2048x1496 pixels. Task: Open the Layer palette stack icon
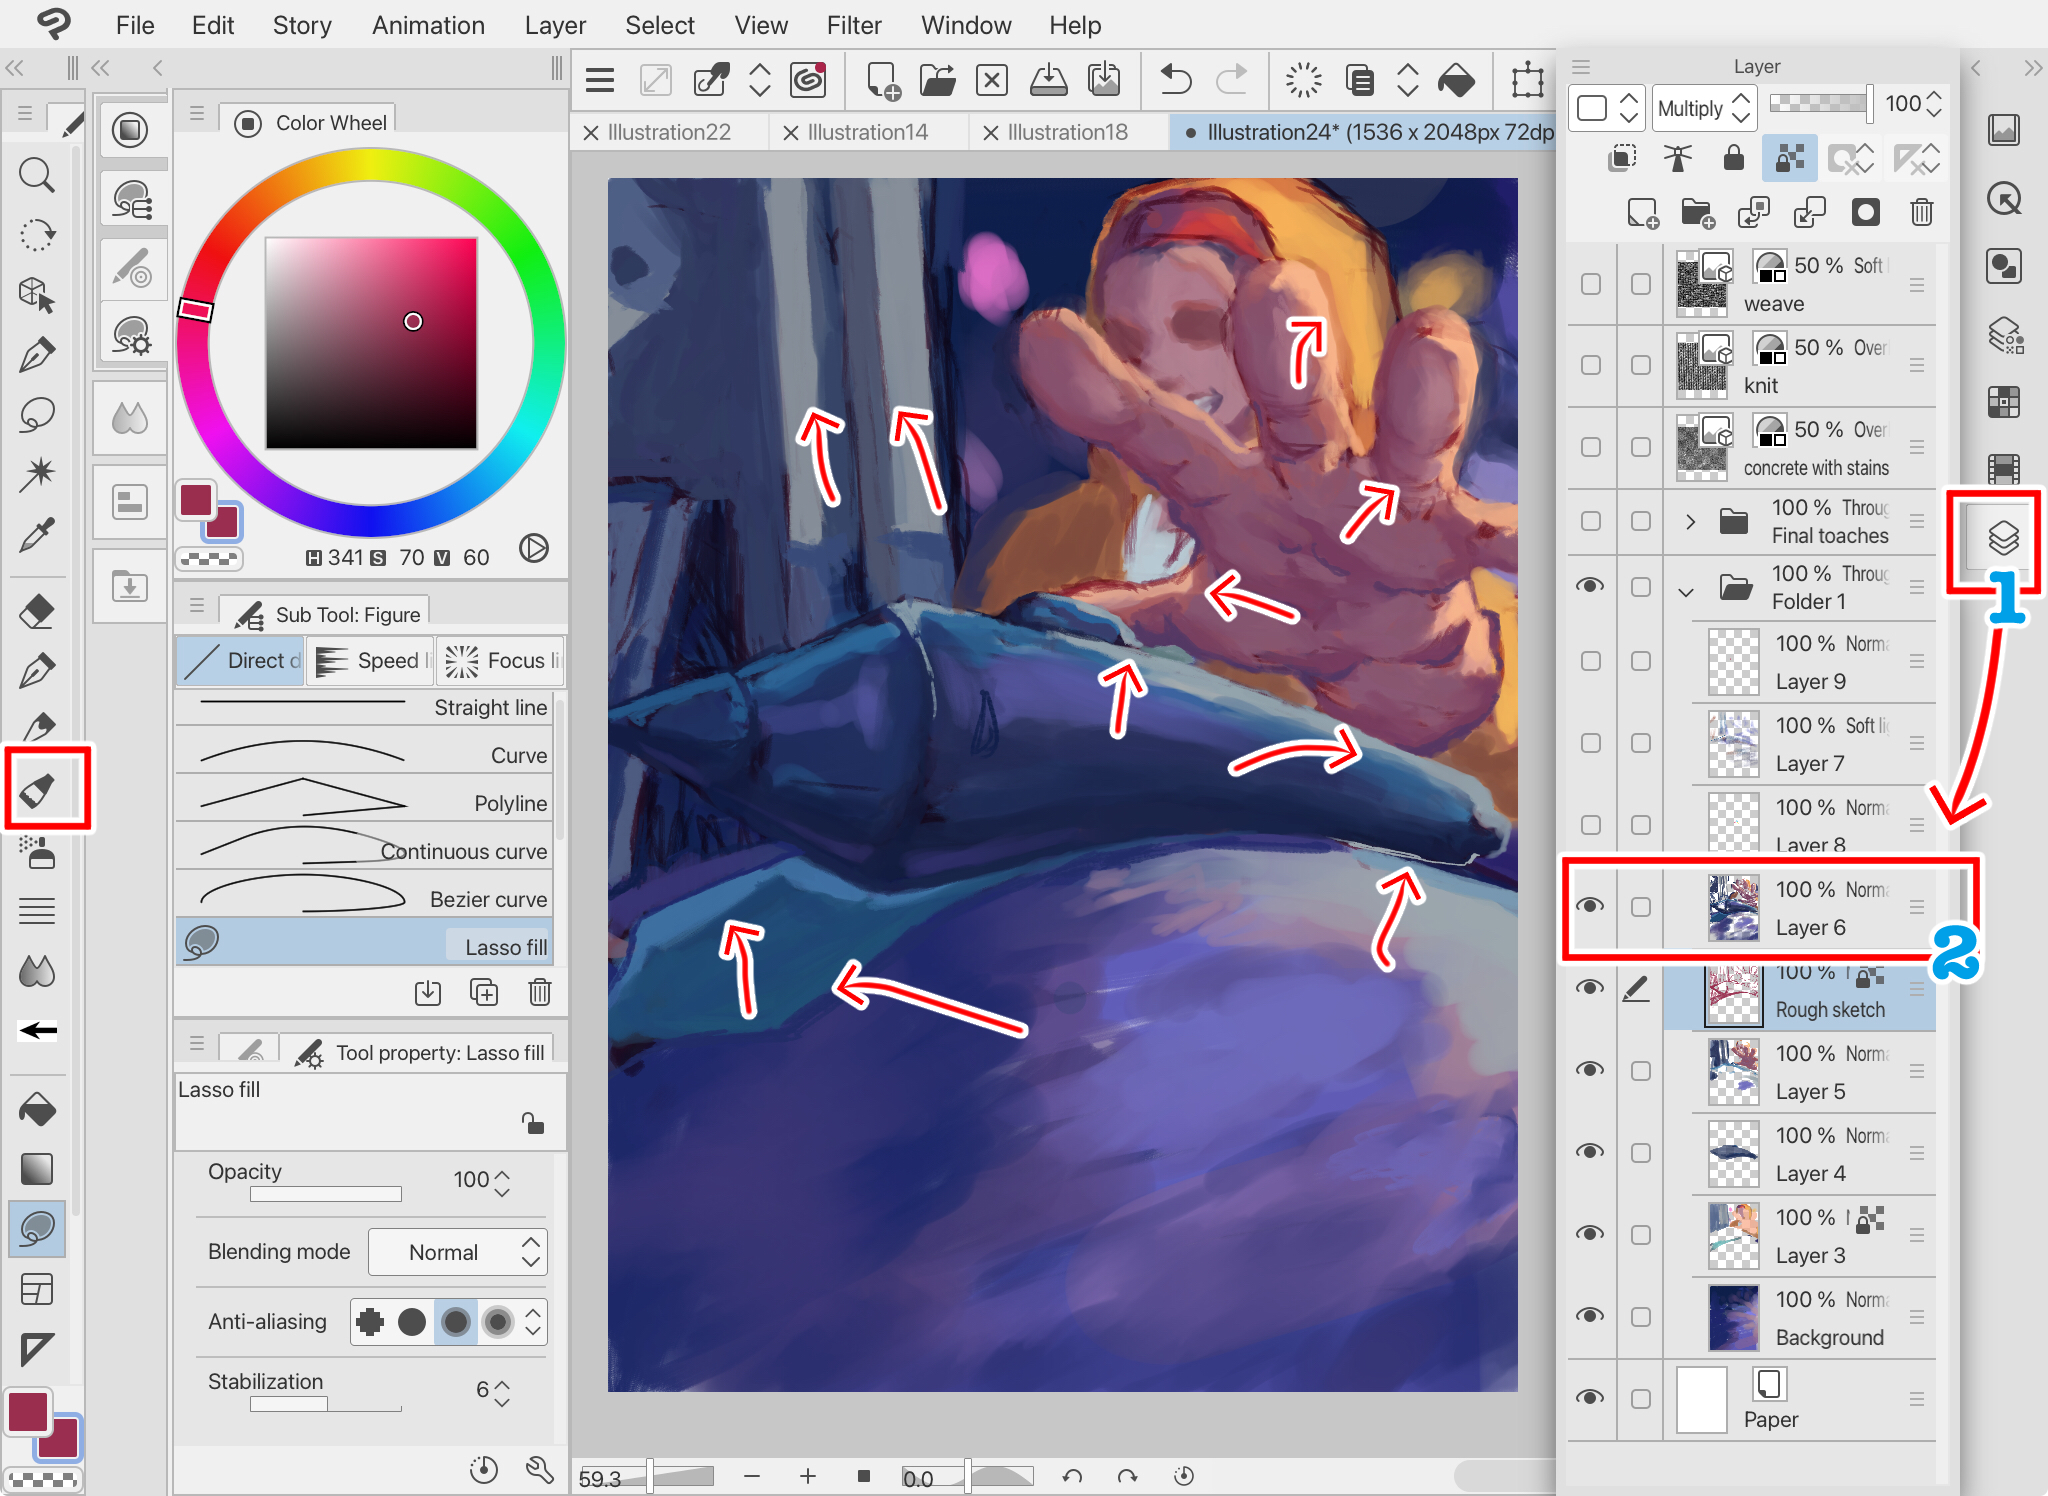pos(2003,538)
